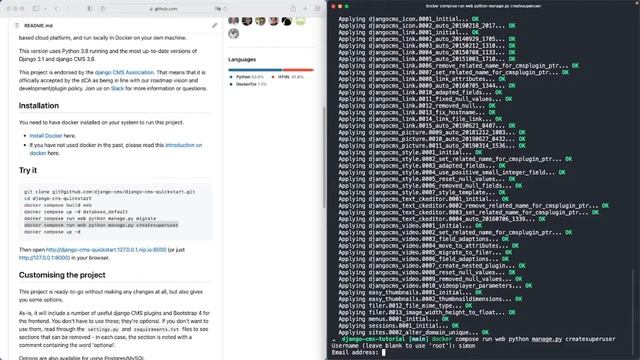Show the Safari tab overview

click(317, 9)
